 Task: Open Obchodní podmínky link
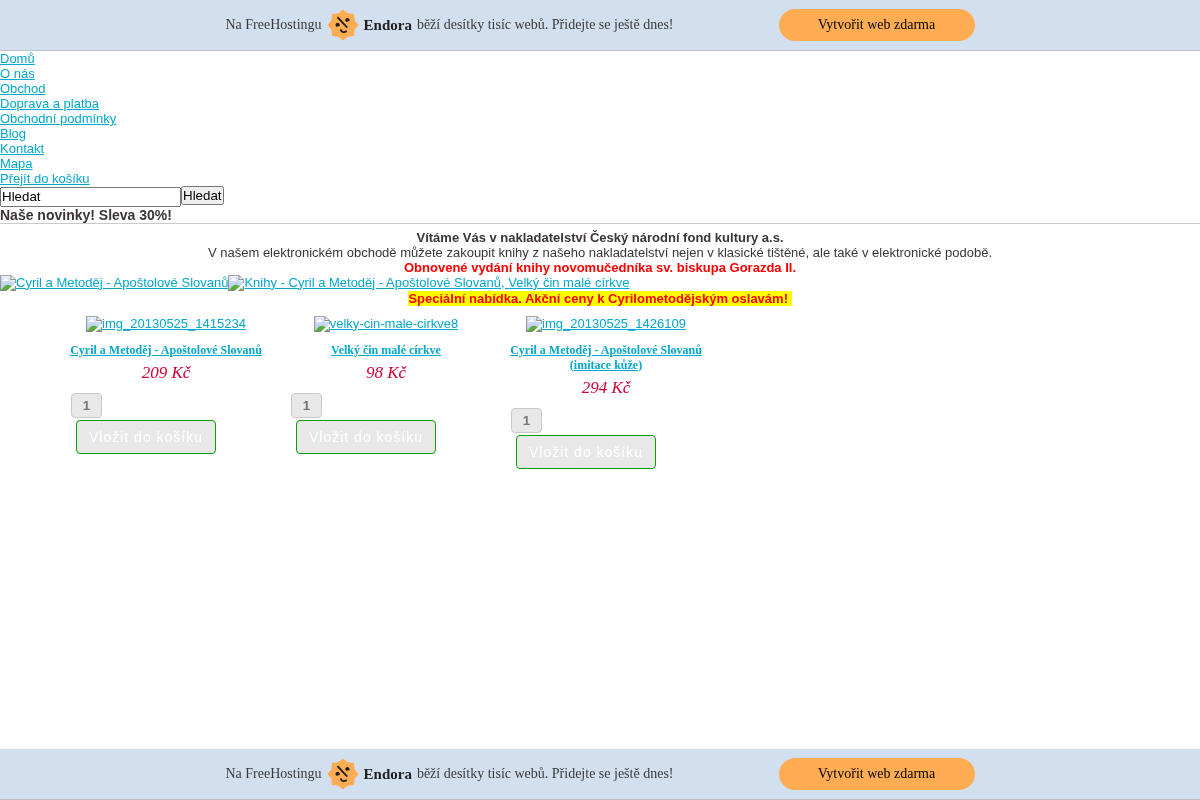click(x=58, y=119)
